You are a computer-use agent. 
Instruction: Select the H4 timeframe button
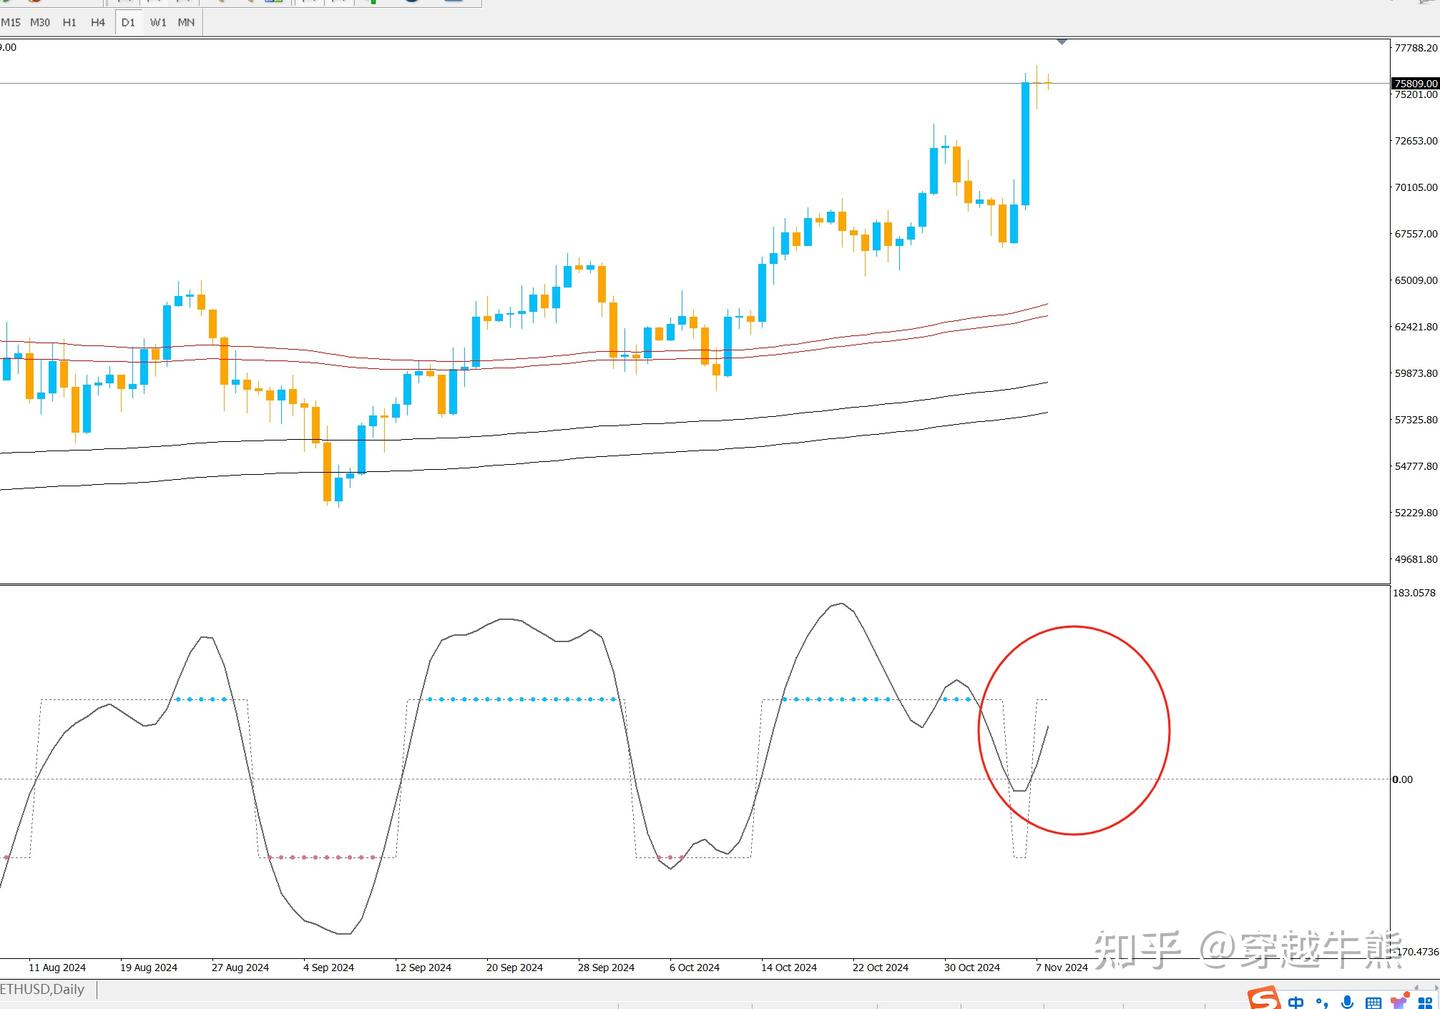(98, 22)
